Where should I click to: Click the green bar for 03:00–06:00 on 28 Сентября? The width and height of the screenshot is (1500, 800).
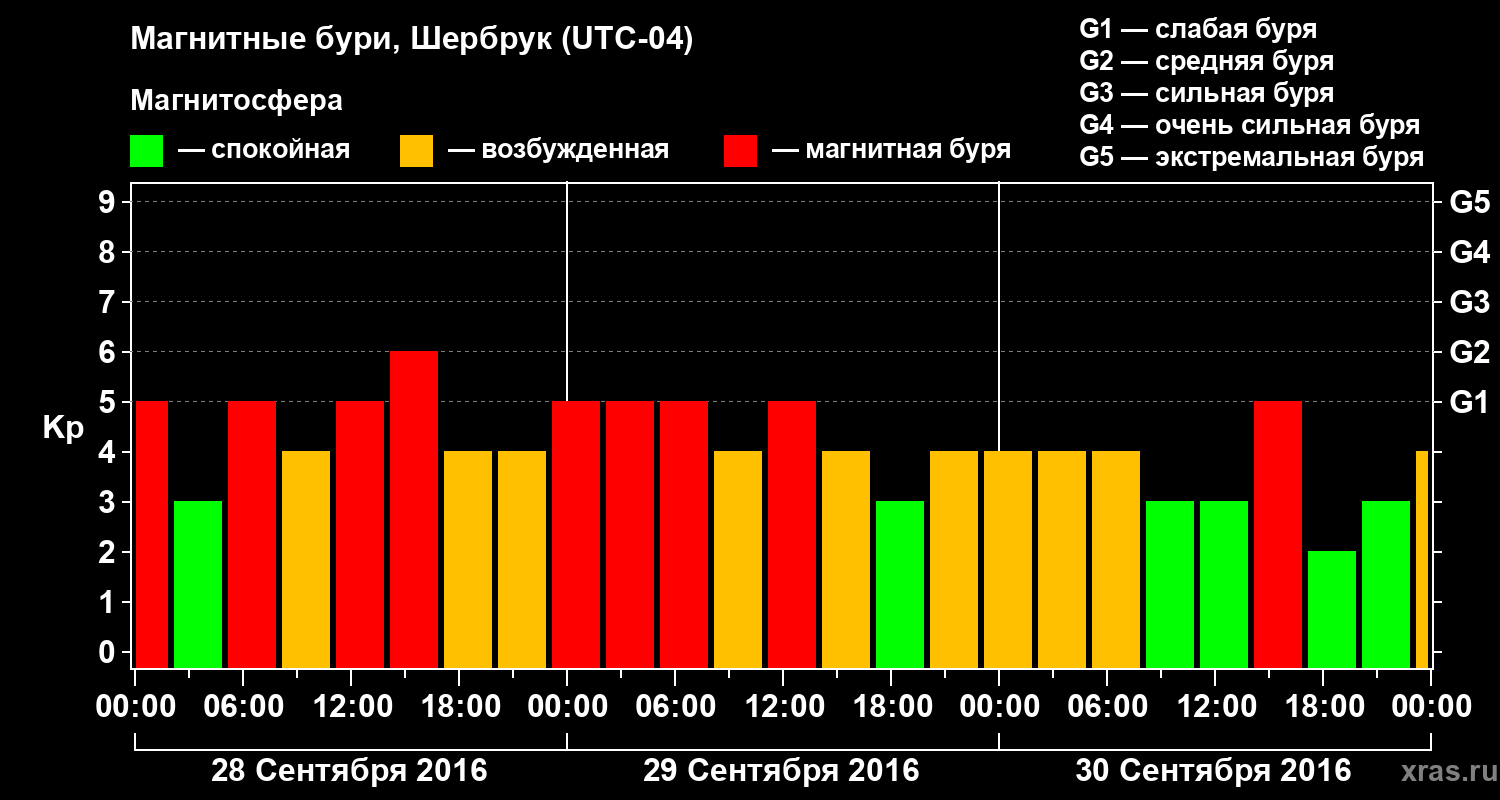click(x=198, y=585)
